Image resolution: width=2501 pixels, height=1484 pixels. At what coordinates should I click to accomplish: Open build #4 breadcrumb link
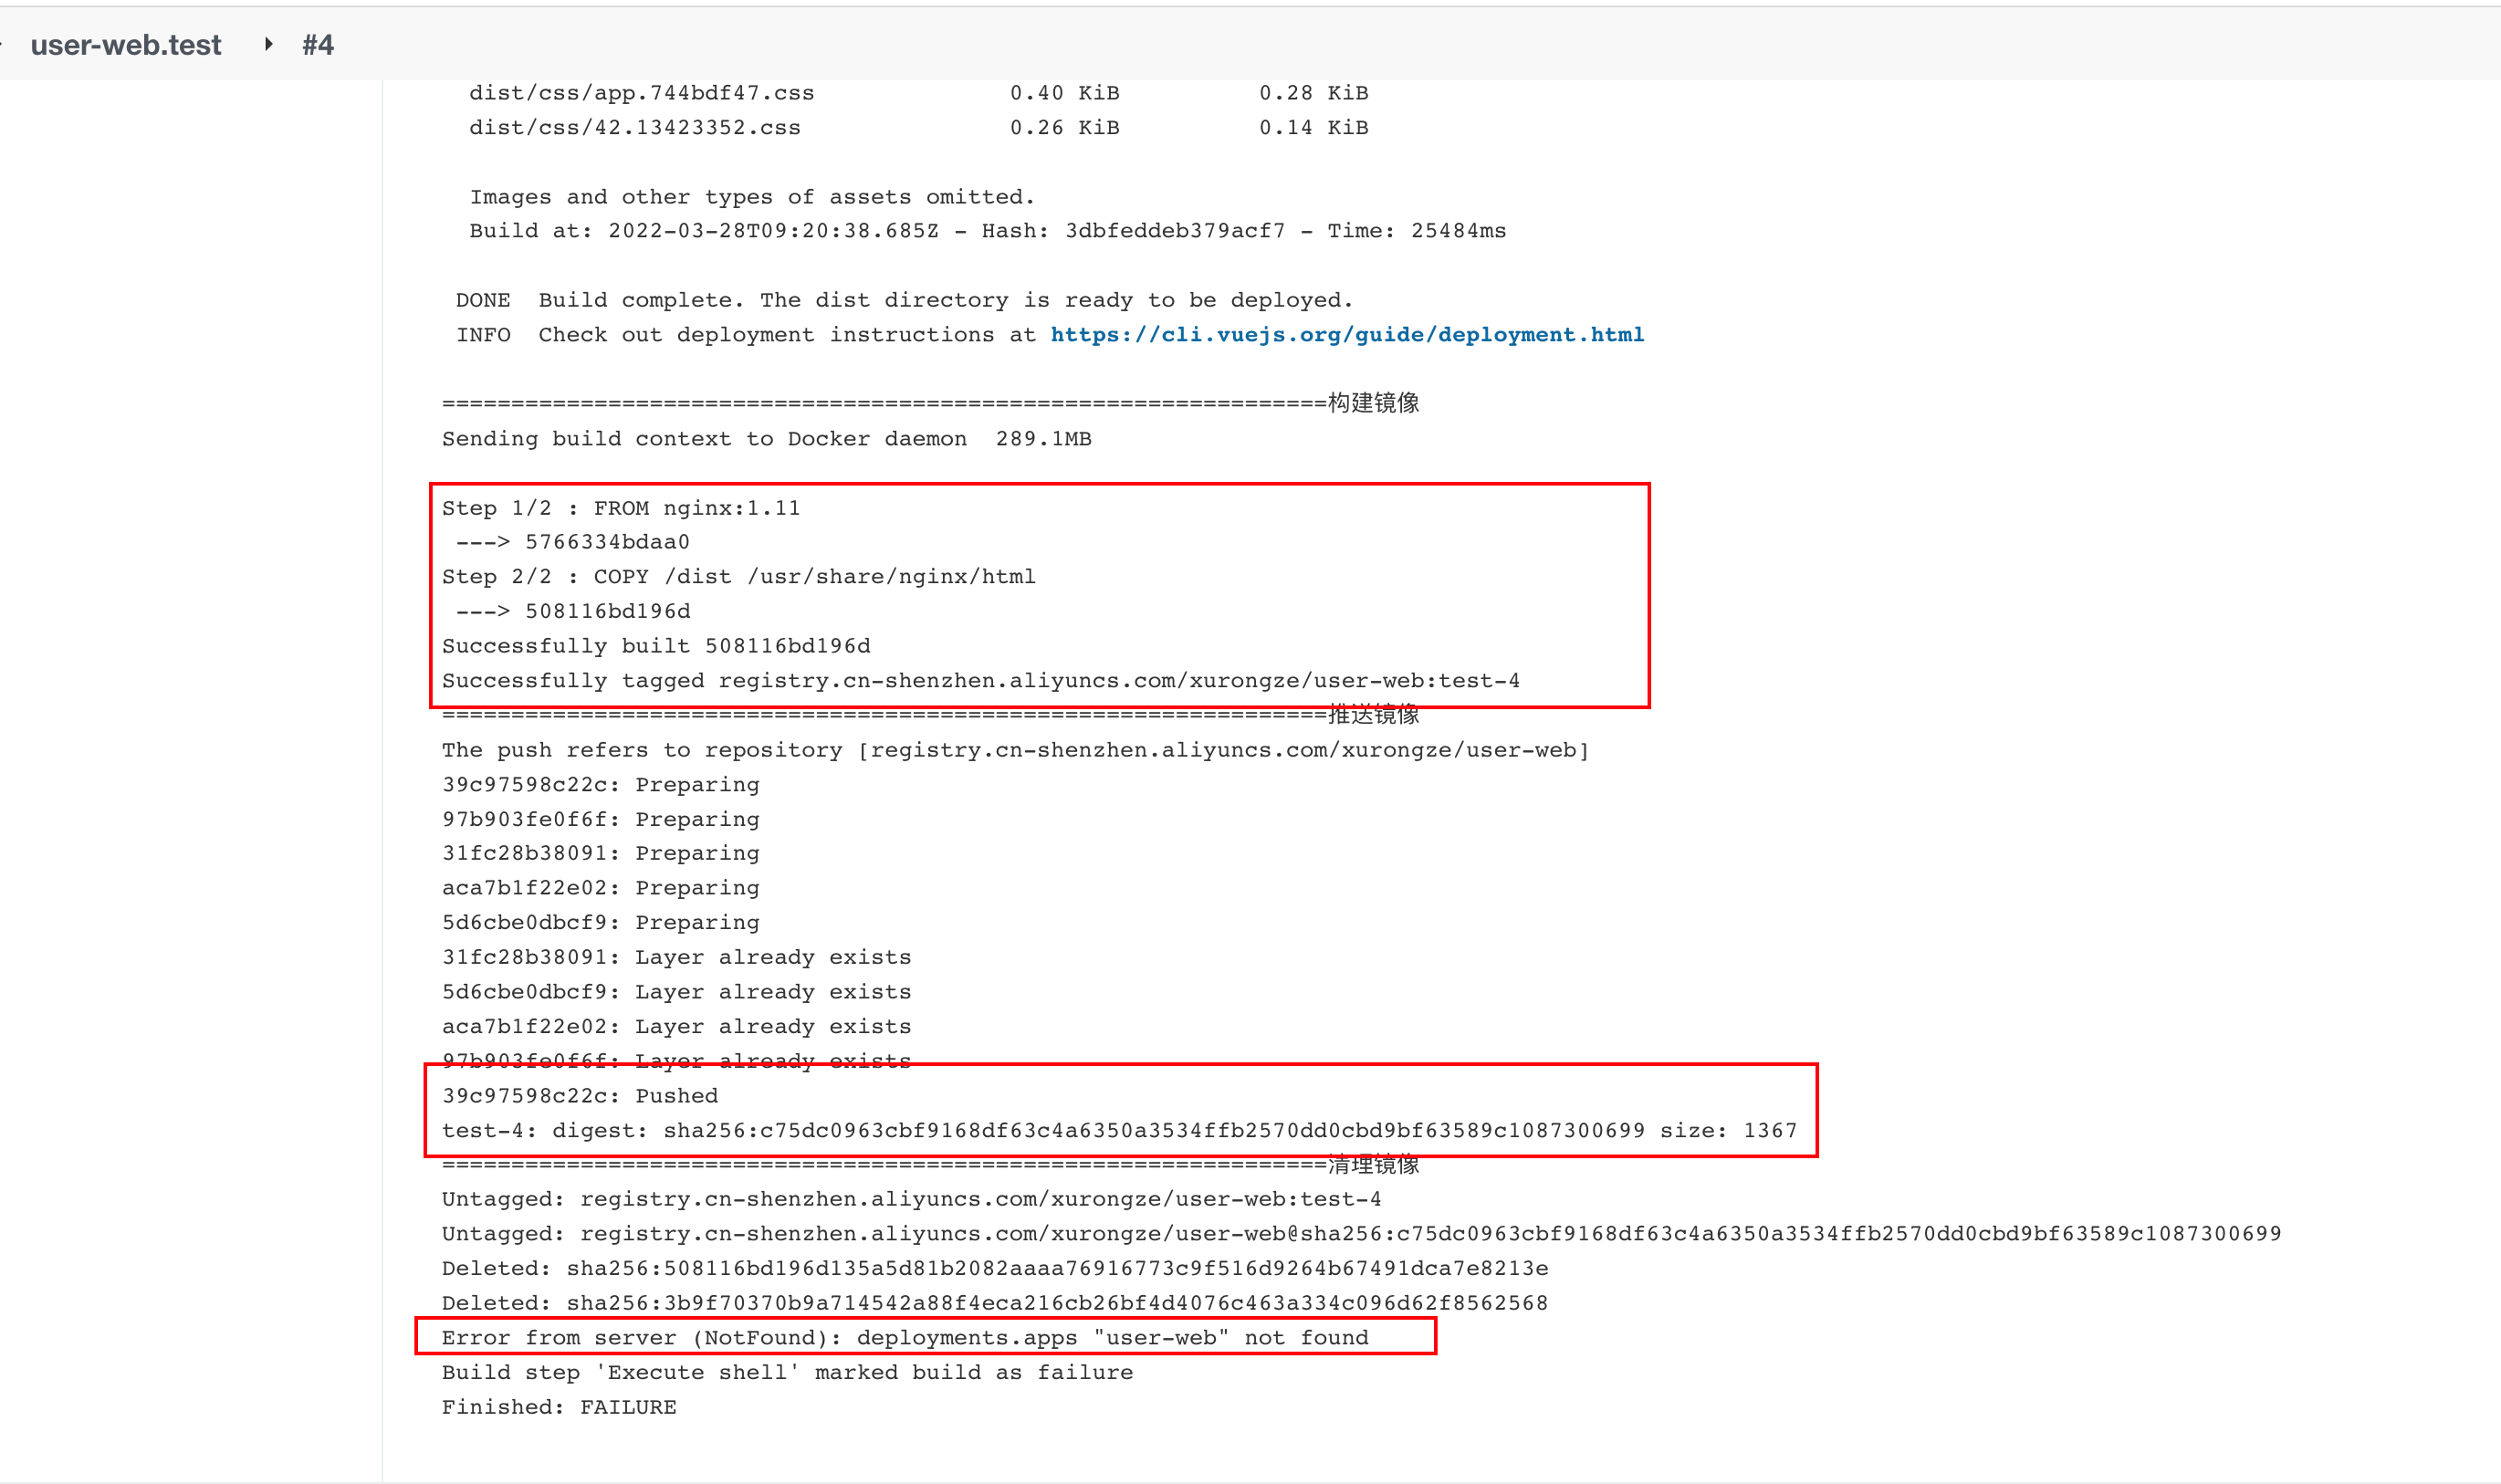click(x=318, y=45)
